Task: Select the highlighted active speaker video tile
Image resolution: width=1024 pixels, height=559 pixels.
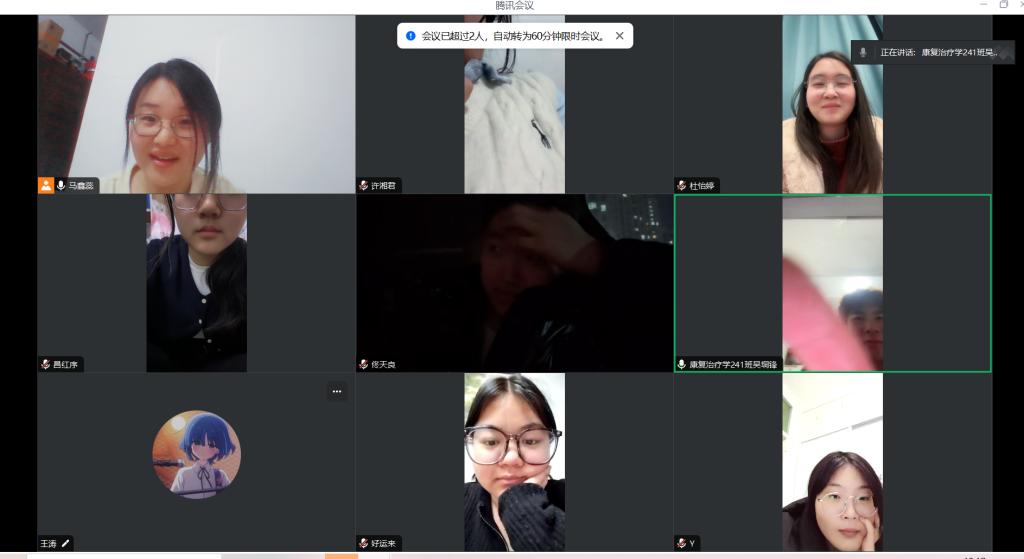Action: 832,283
